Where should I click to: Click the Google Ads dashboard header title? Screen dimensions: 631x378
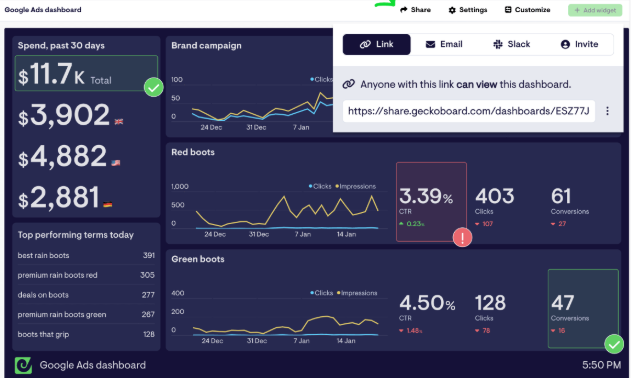tap(43, 10)
